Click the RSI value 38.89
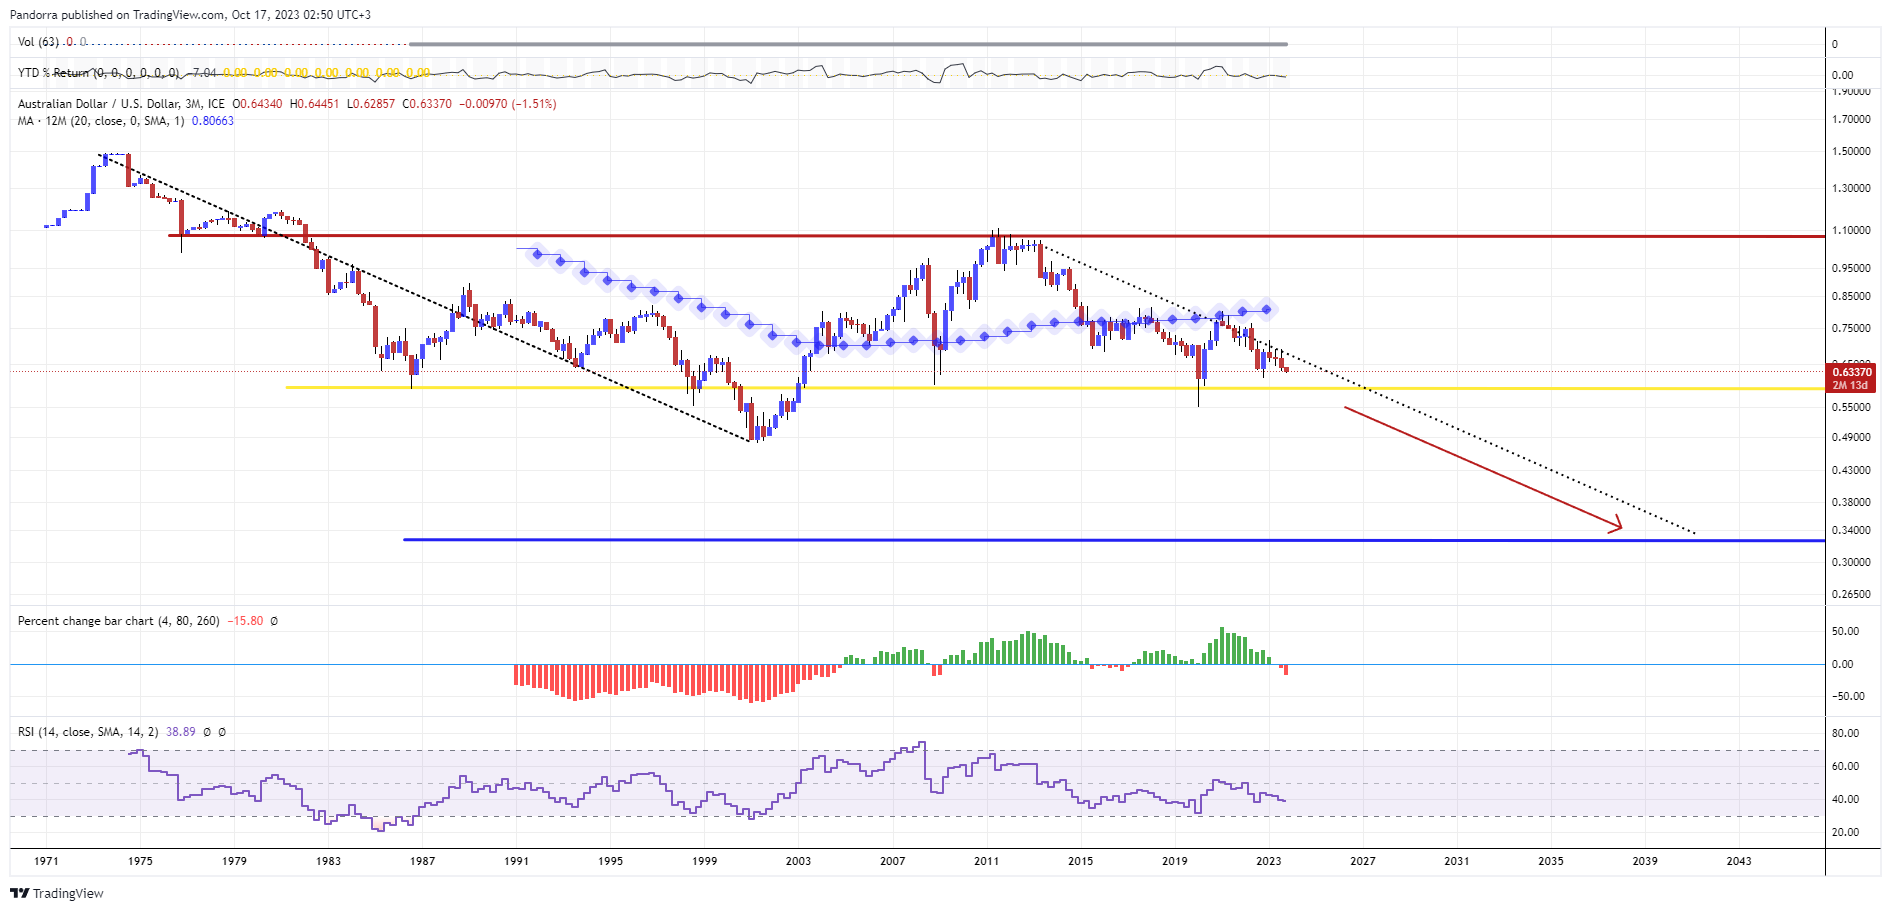This screenshot has height=911, width=1891. (x=181, y=732)
